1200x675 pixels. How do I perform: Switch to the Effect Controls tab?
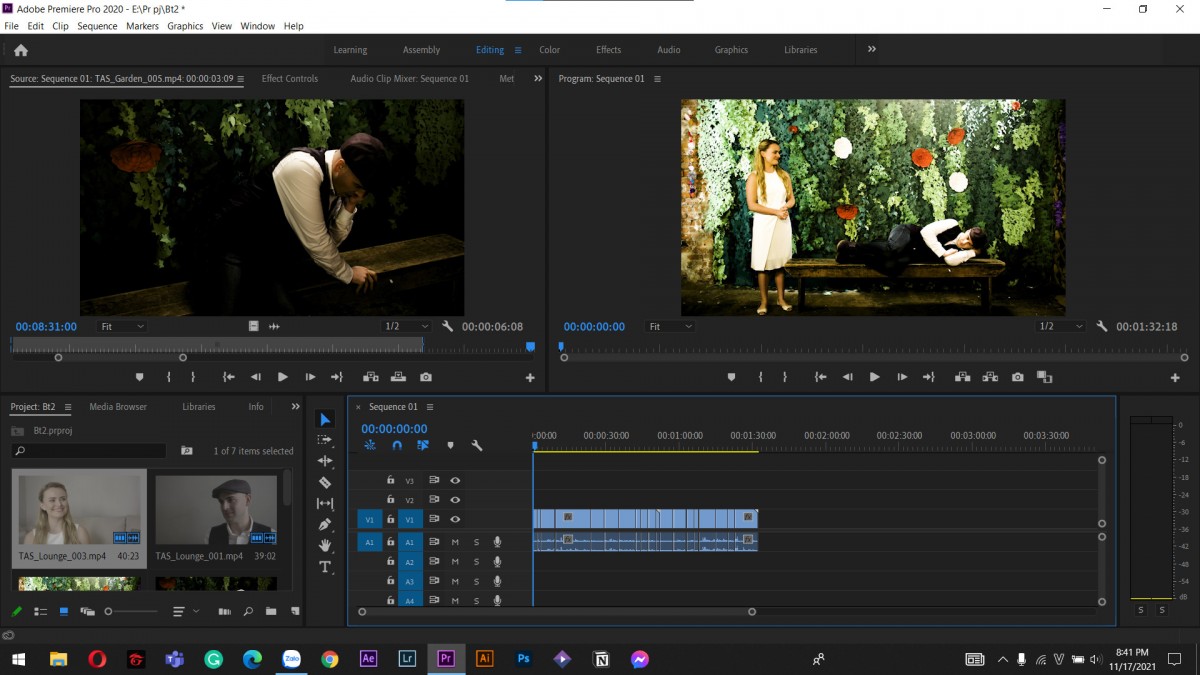tap(290, 79)
